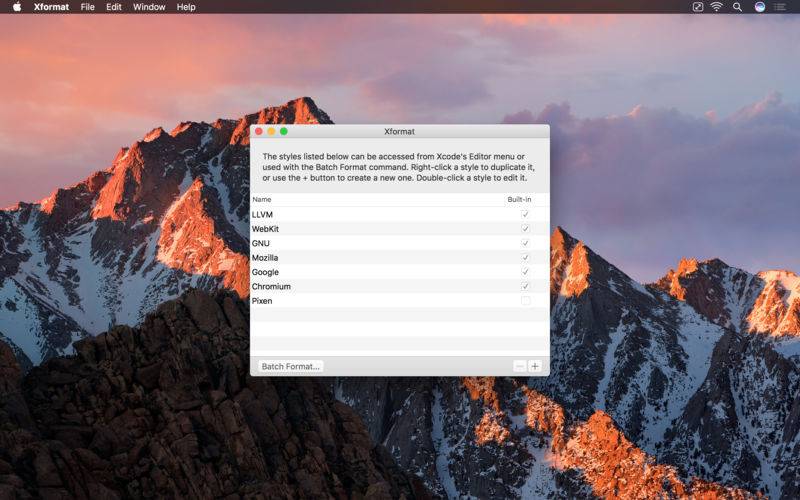Open the Edit menu
The image size is (800, 500).
pos(114,7)
